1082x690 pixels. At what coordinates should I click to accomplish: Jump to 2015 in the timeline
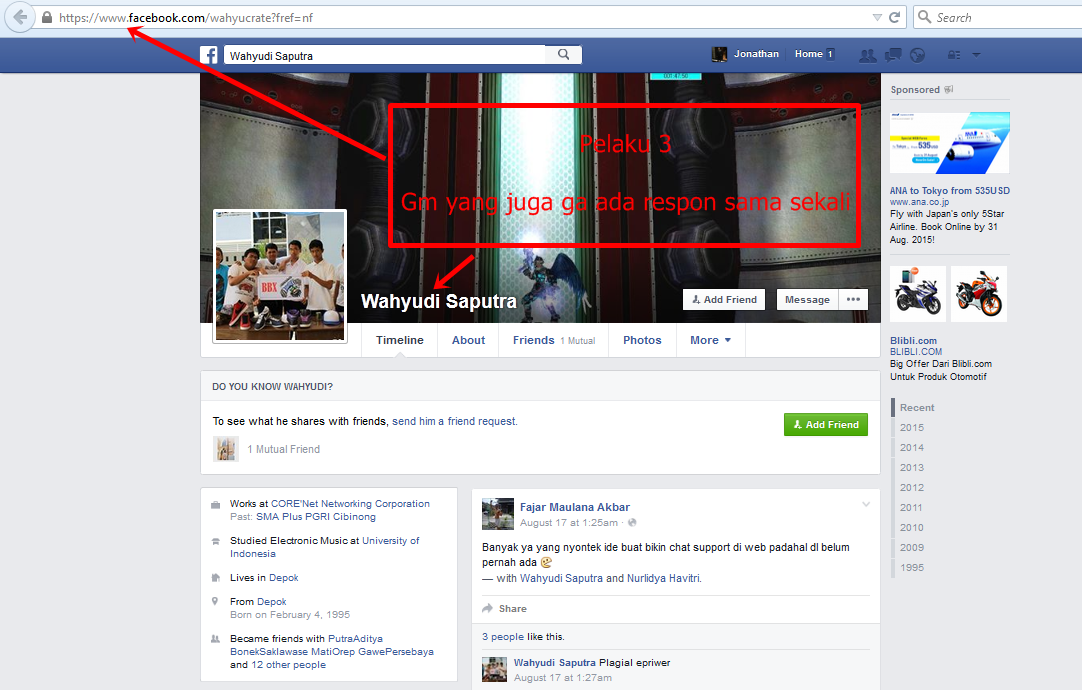[x=912, y=428]
